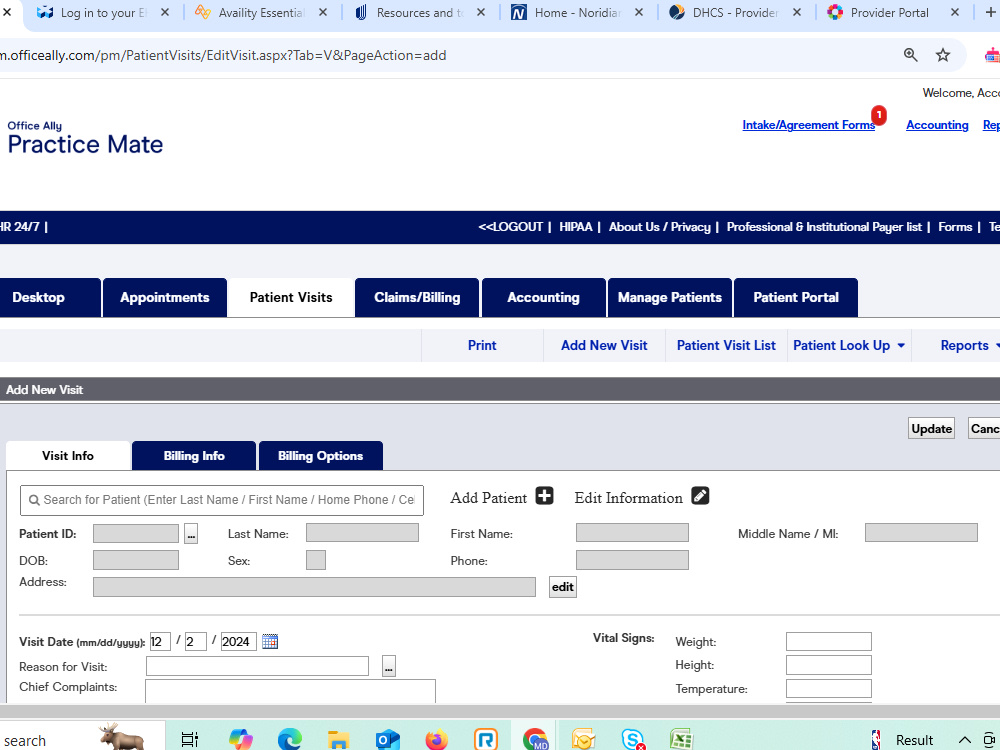Click the Visit Date month field
This screenshot has width=1000, height=750.
[x=160, y=642]
